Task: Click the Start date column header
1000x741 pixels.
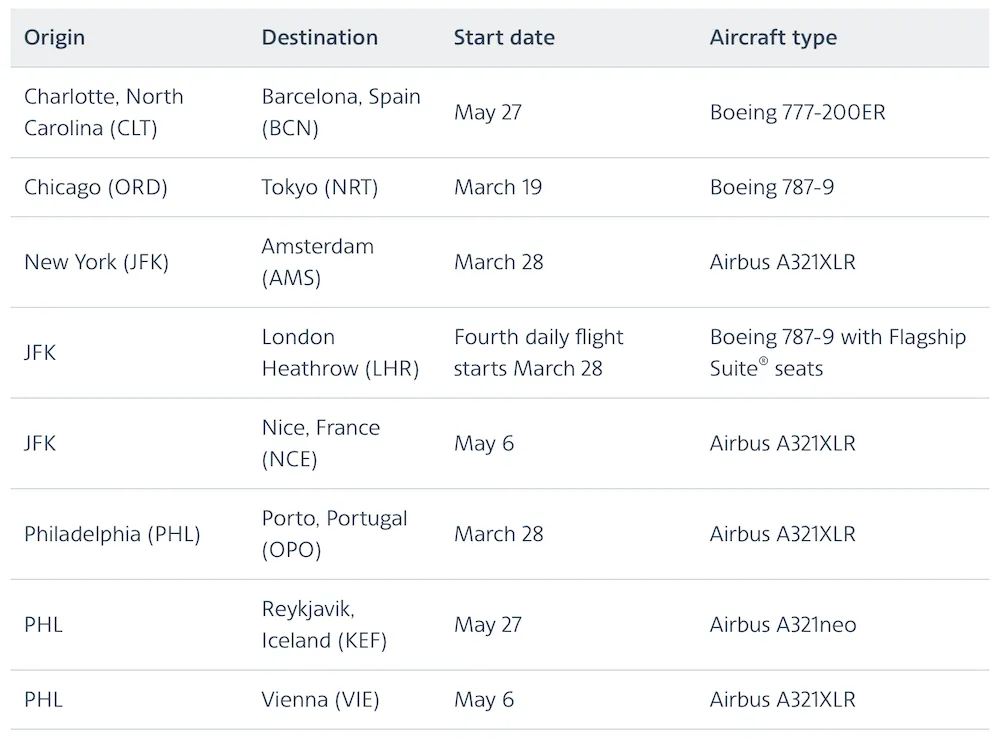Action: tap(504, 37)
